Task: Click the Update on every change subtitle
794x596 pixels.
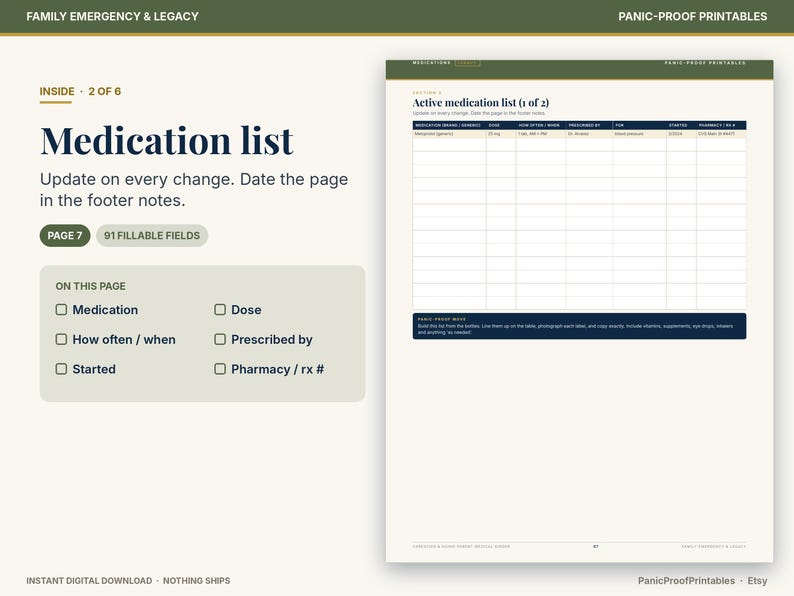Action: [194, 190]
